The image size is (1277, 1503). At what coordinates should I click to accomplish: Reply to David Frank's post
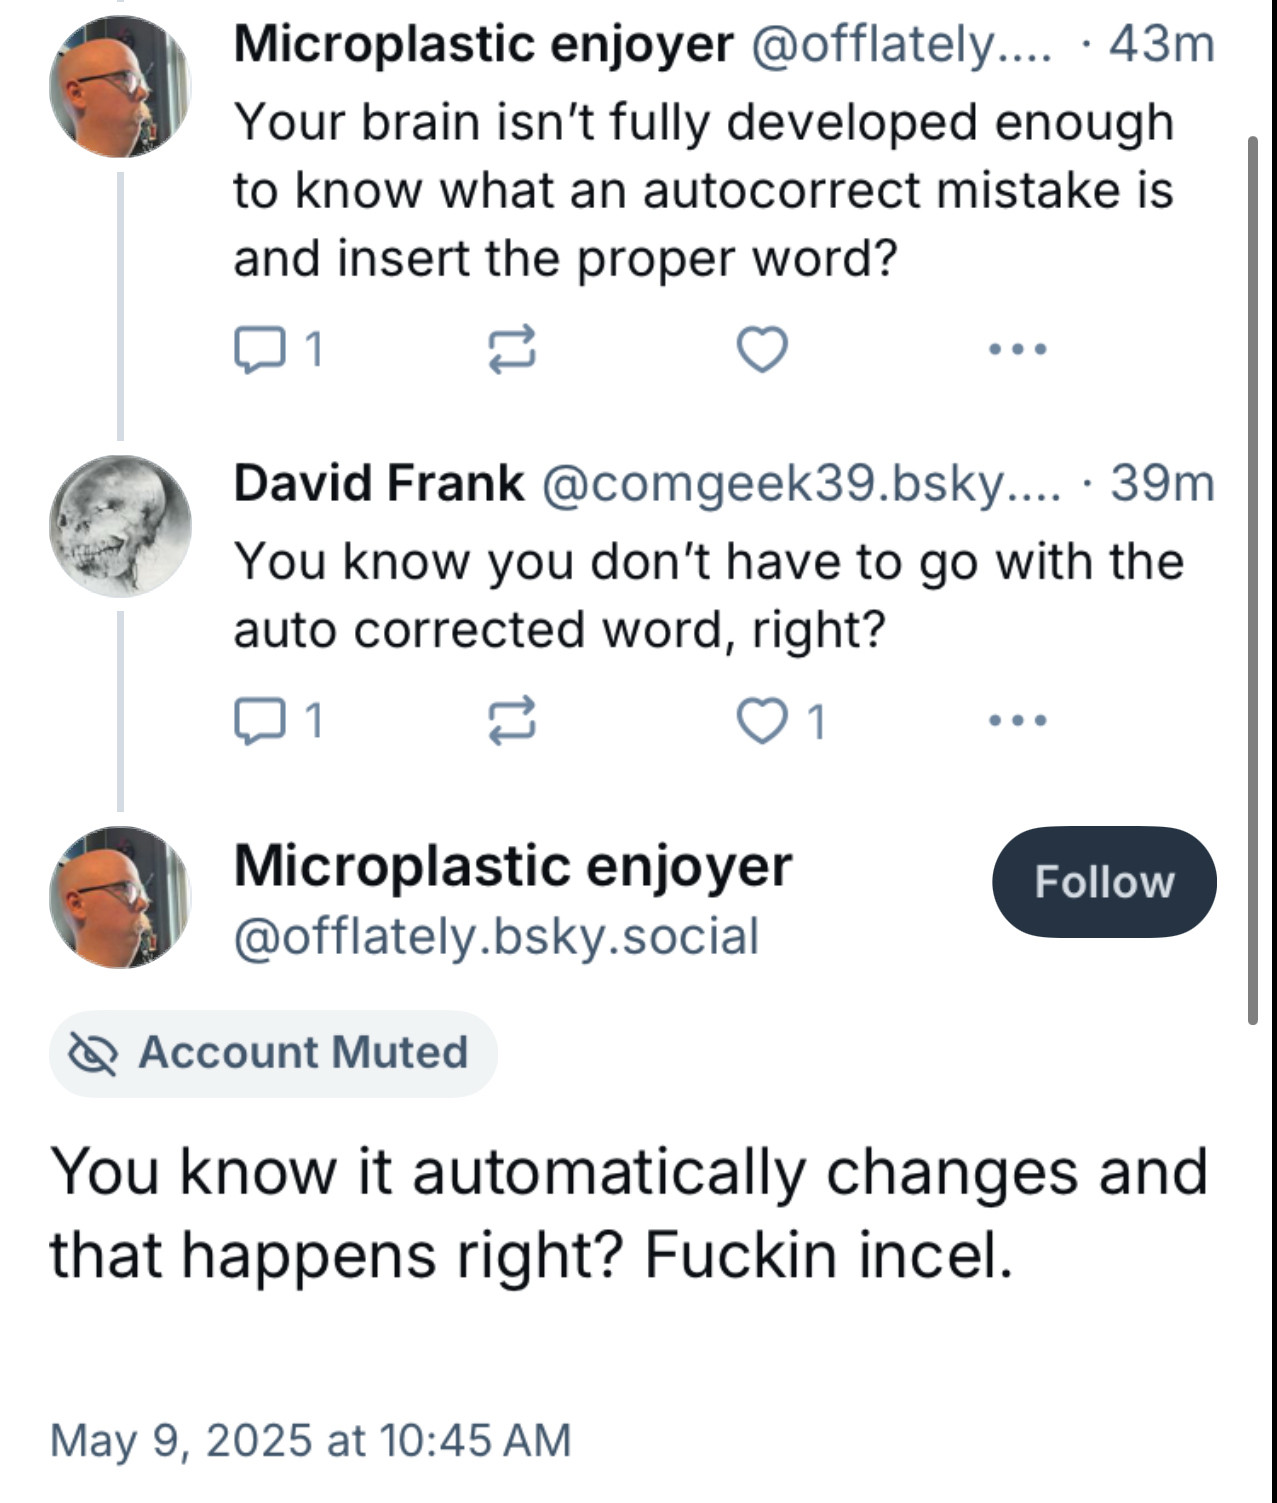tap(278, 720)
